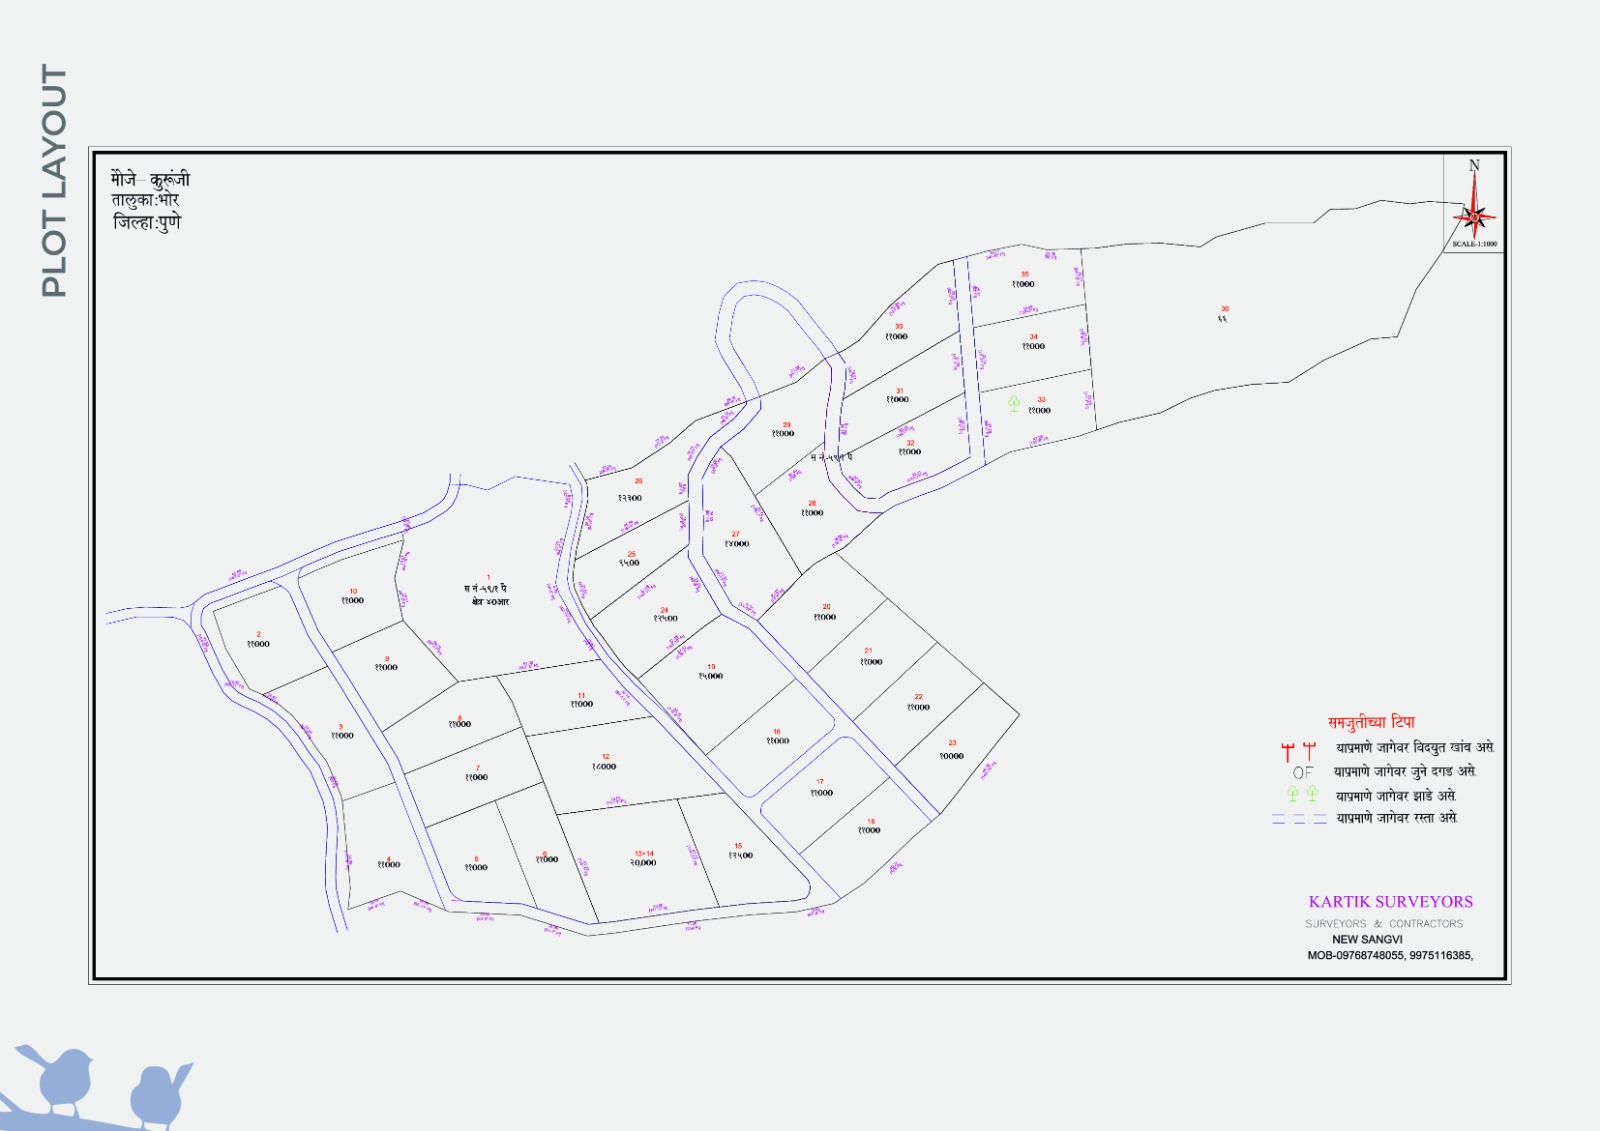Screen dimensions: 1600x1131
Task: Click the SCALE-1:1000 label under compass
Action: click(1474, 244)
